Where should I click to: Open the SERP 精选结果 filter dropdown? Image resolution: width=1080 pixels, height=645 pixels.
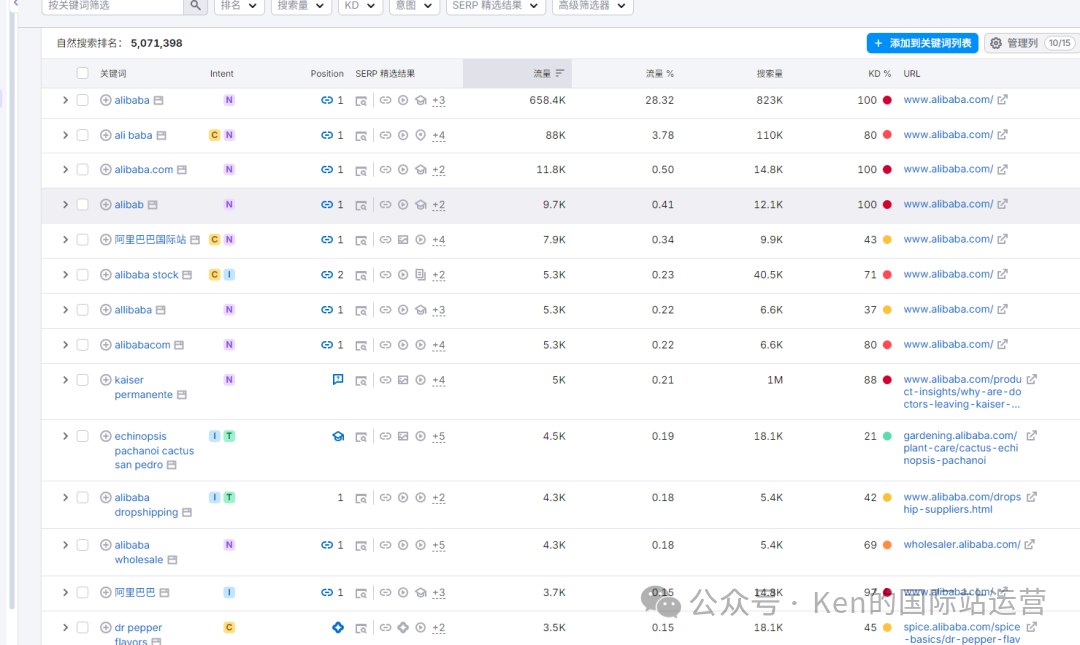[x=495, y=6]
